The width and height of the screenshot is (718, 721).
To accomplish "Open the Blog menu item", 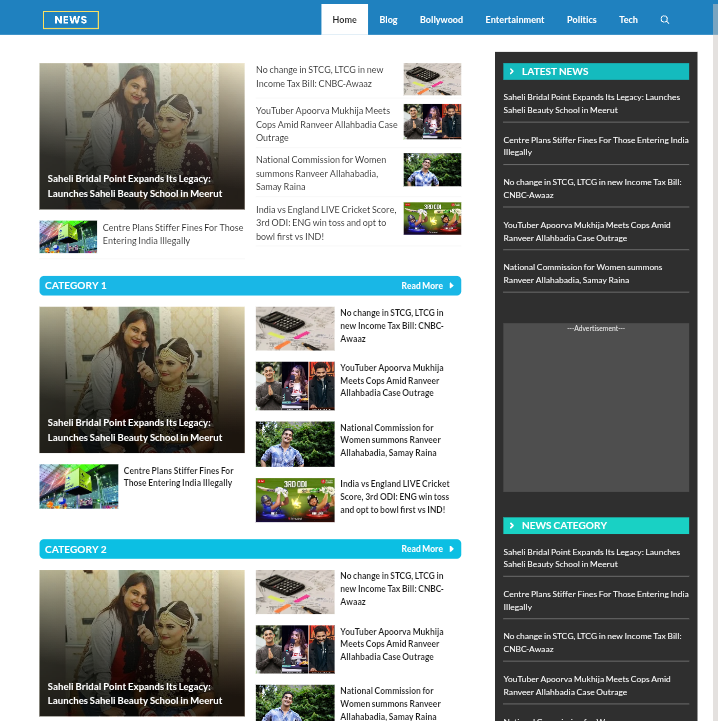I will coord(388,19).
